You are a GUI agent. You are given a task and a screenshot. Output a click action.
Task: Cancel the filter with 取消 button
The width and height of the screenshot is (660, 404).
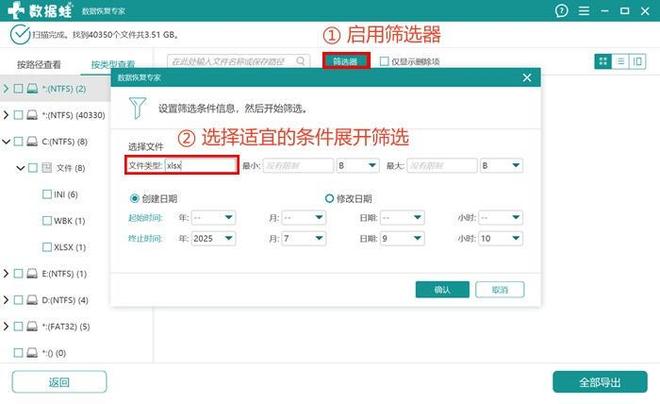click(x=500, y=290)
